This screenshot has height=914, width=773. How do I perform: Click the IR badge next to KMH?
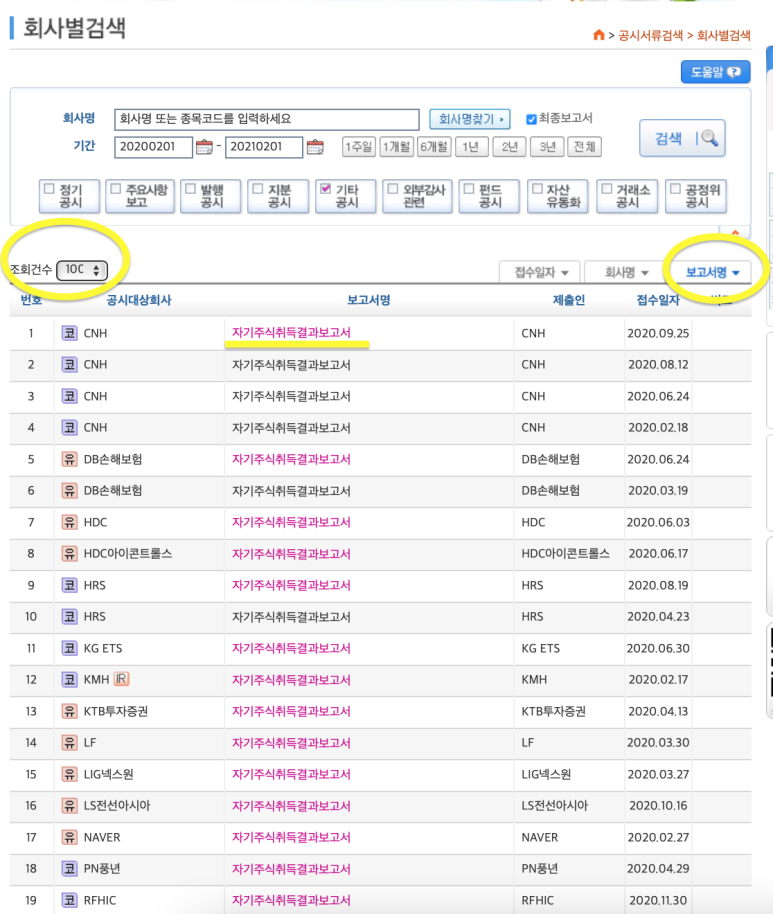click(x=121, y=680)
